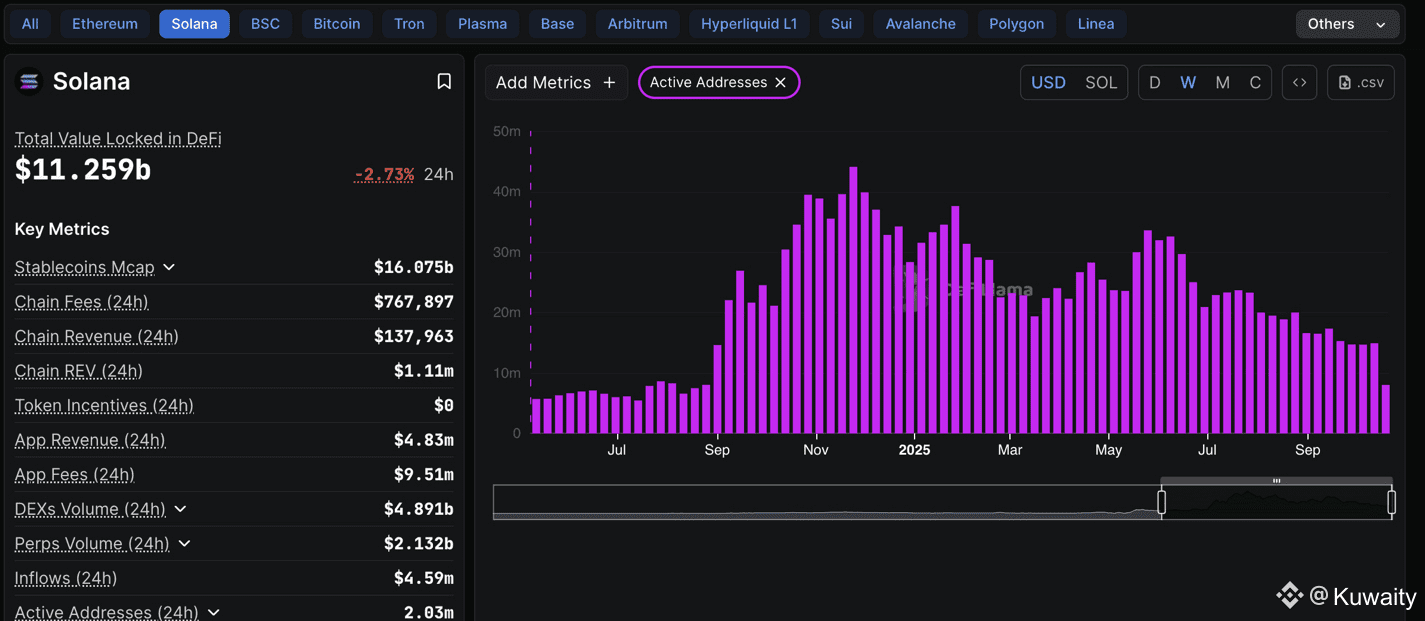
Task: Click the embed chart code icon
Action: (1299, 83)
